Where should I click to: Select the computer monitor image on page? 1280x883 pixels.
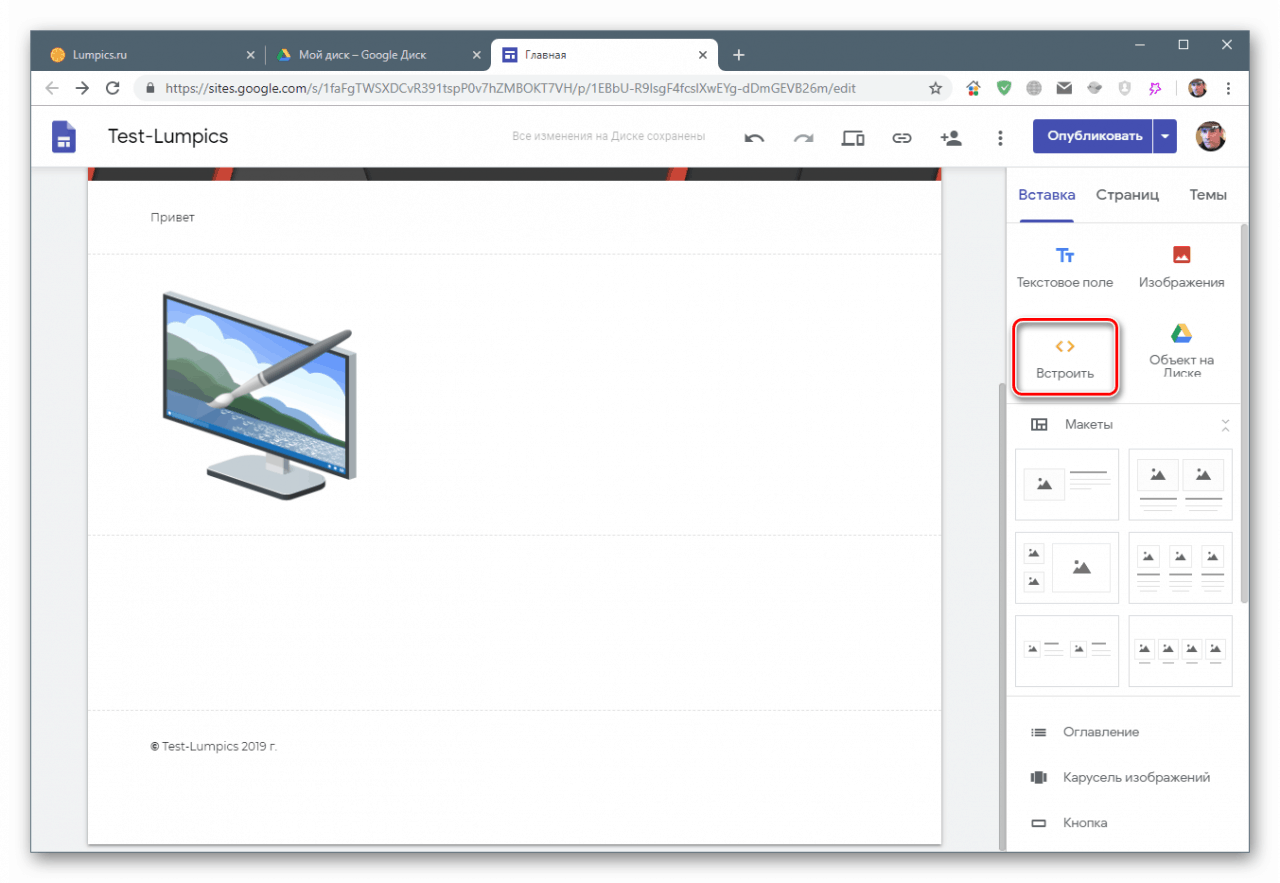coord(258,394)
